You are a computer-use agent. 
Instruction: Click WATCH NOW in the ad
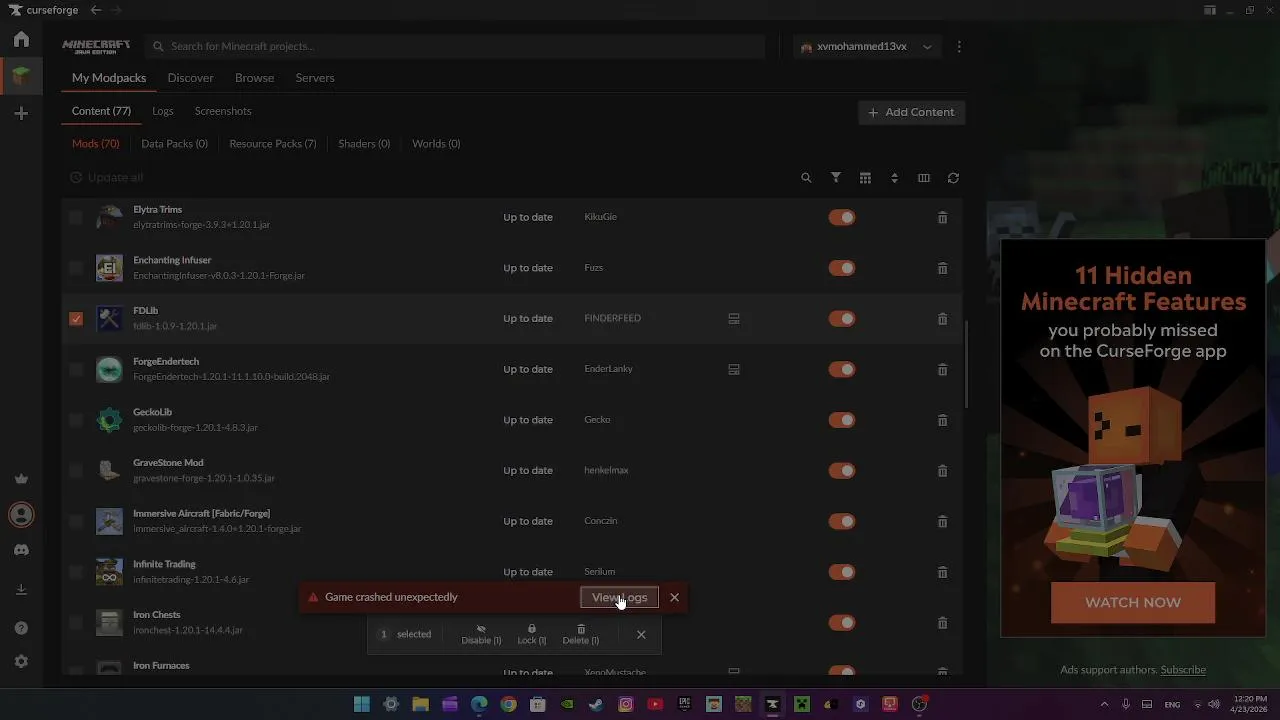[x=1133, y=603]
